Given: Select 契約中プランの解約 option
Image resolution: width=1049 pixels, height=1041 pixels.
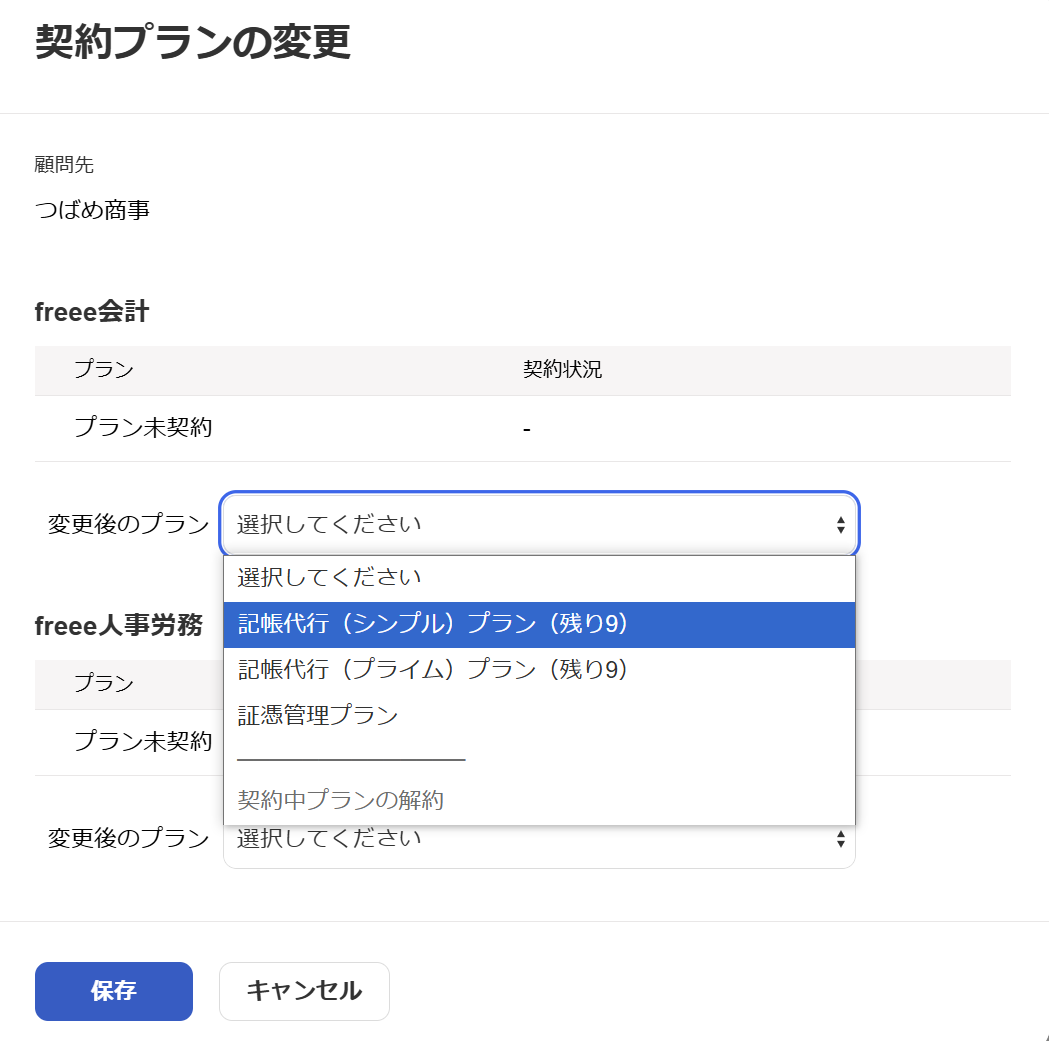Looking at the screenshot, I should 539,800.
